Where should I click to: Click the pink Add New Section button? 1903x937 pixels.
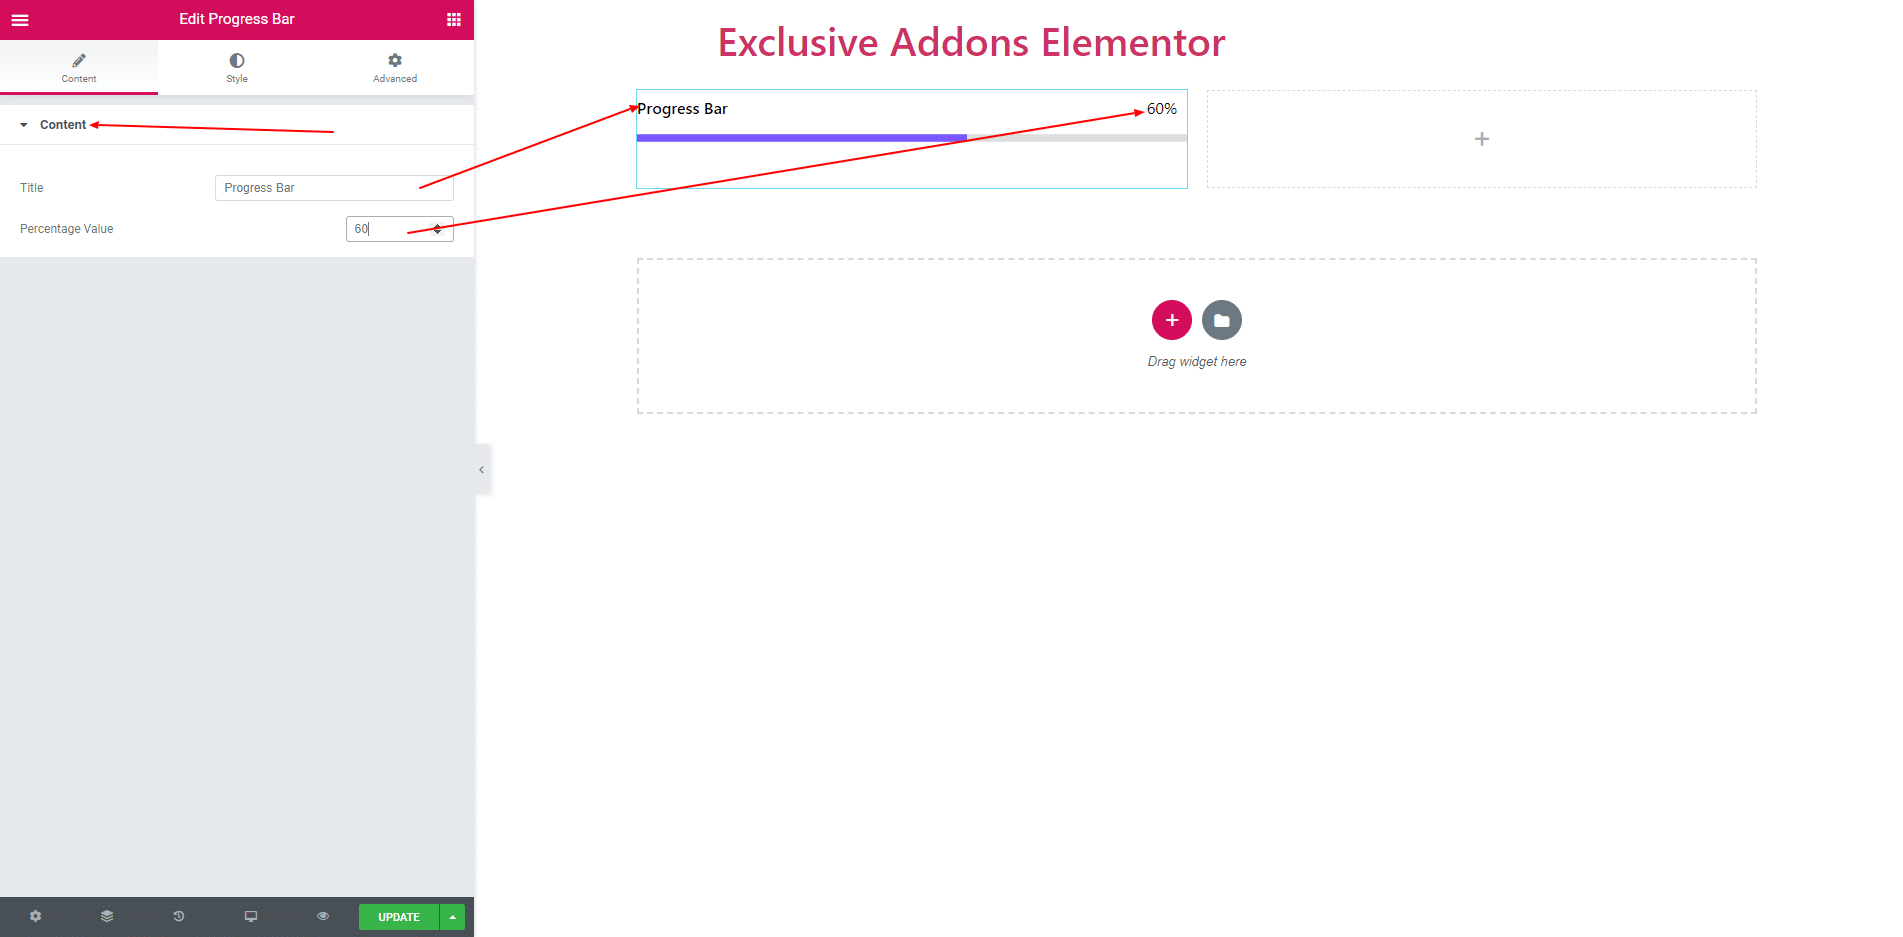click(1172, 320)
